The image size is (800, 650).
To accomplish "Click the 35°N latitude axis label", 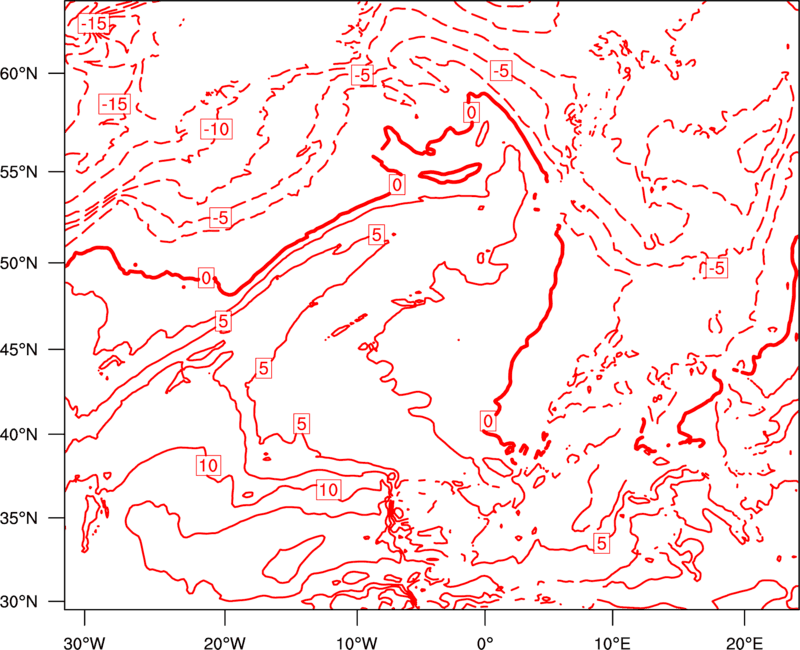I will [19, 518].
